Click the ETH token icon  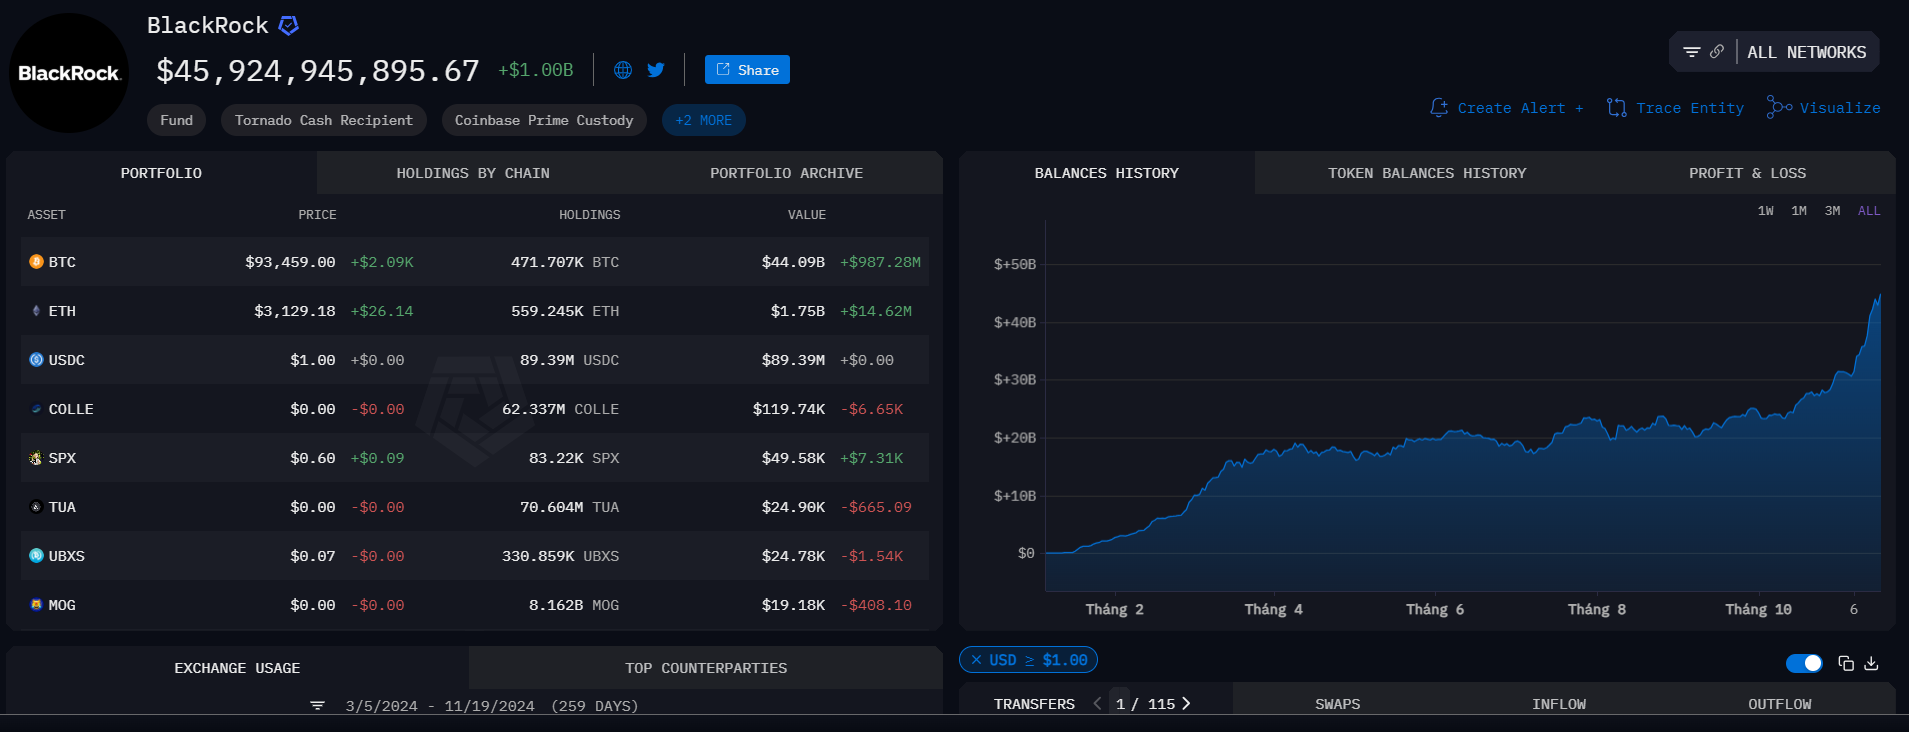pos(36,311)
